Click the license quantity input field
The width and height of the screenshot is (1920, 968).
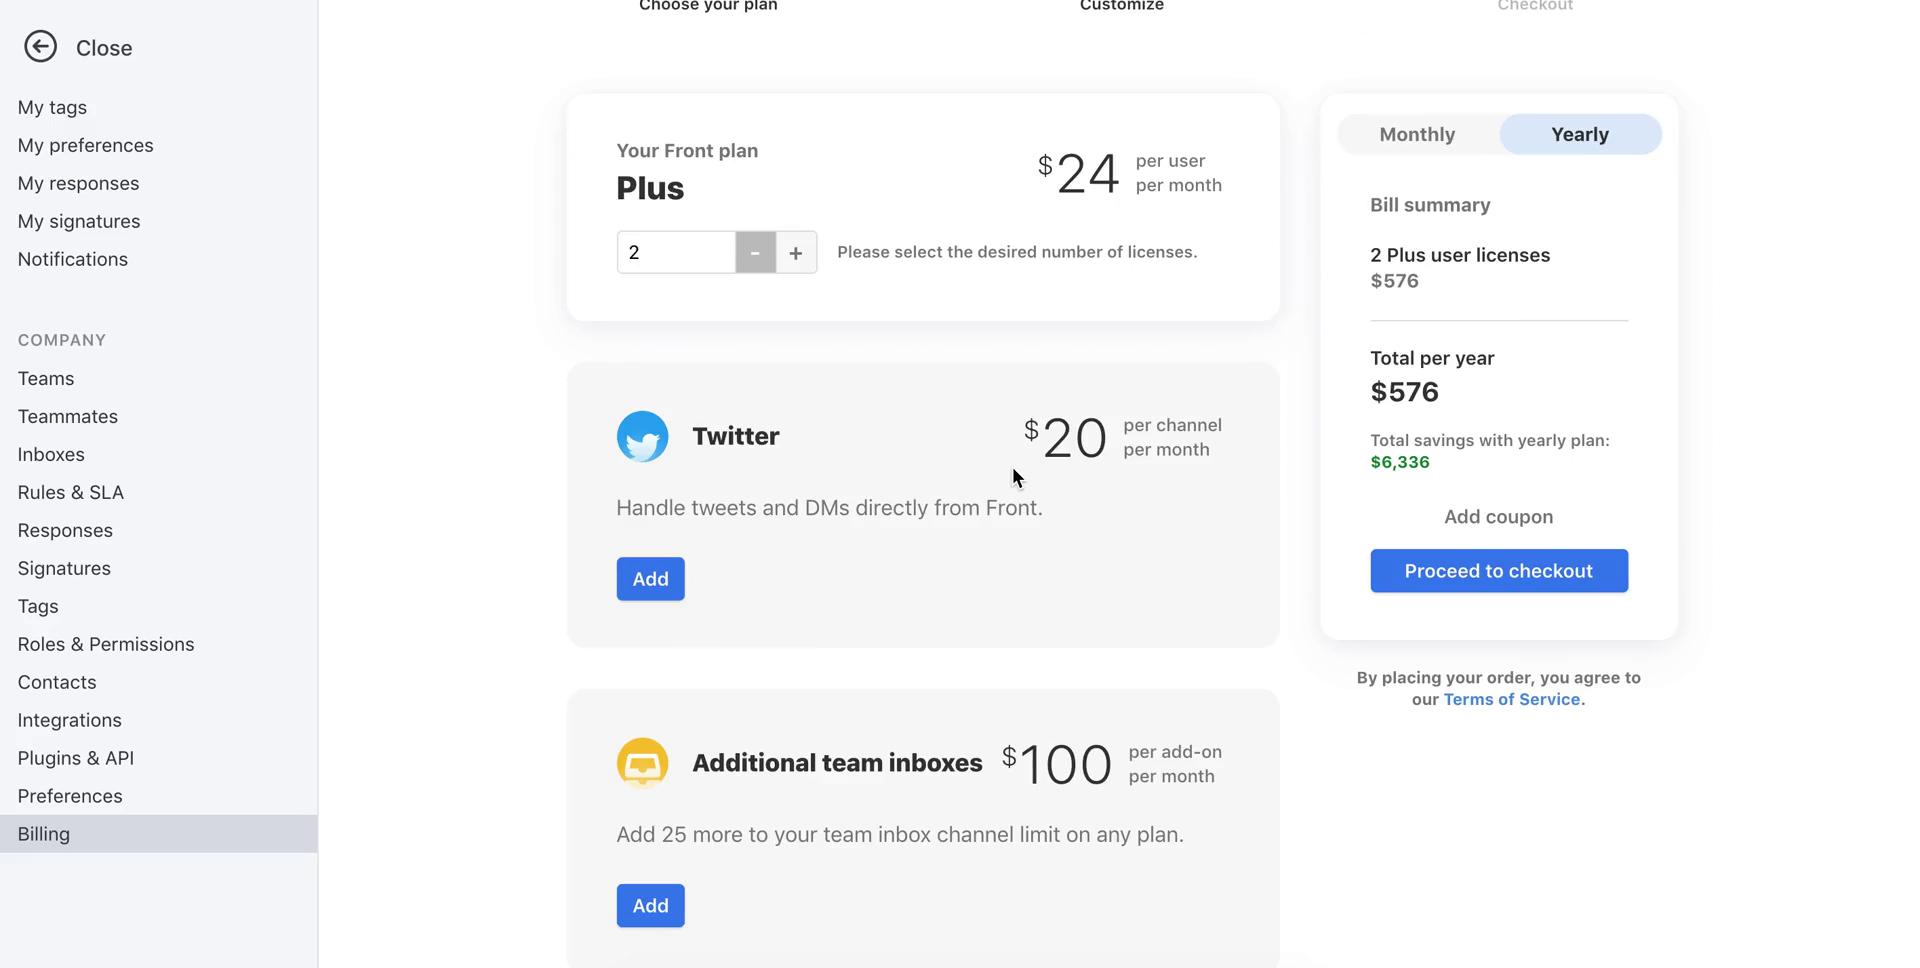click(676, 253)
